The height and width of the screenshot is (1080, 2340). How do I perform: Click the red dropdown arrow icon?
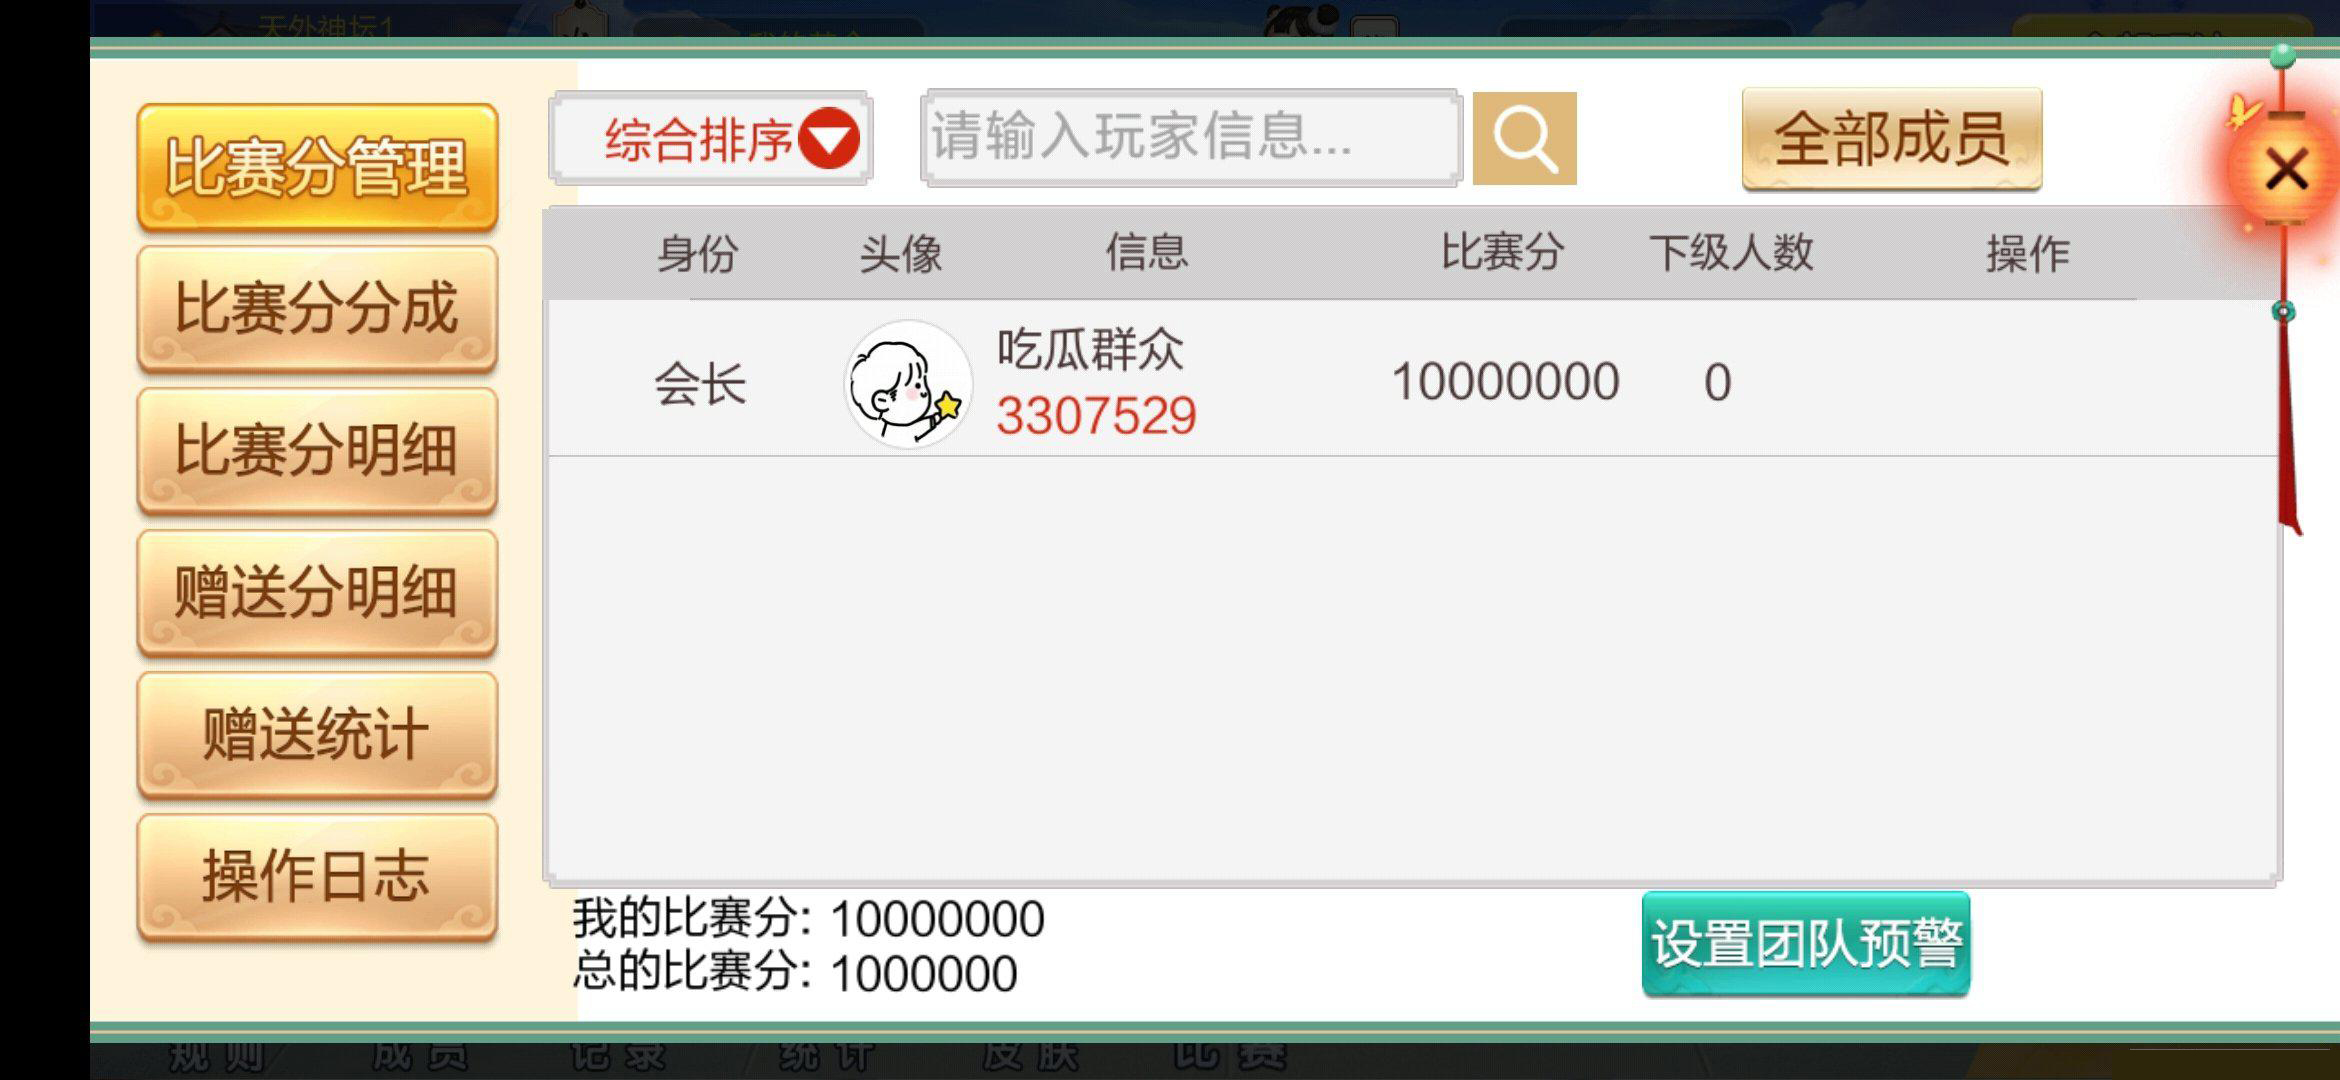click(x=829, y=139)
